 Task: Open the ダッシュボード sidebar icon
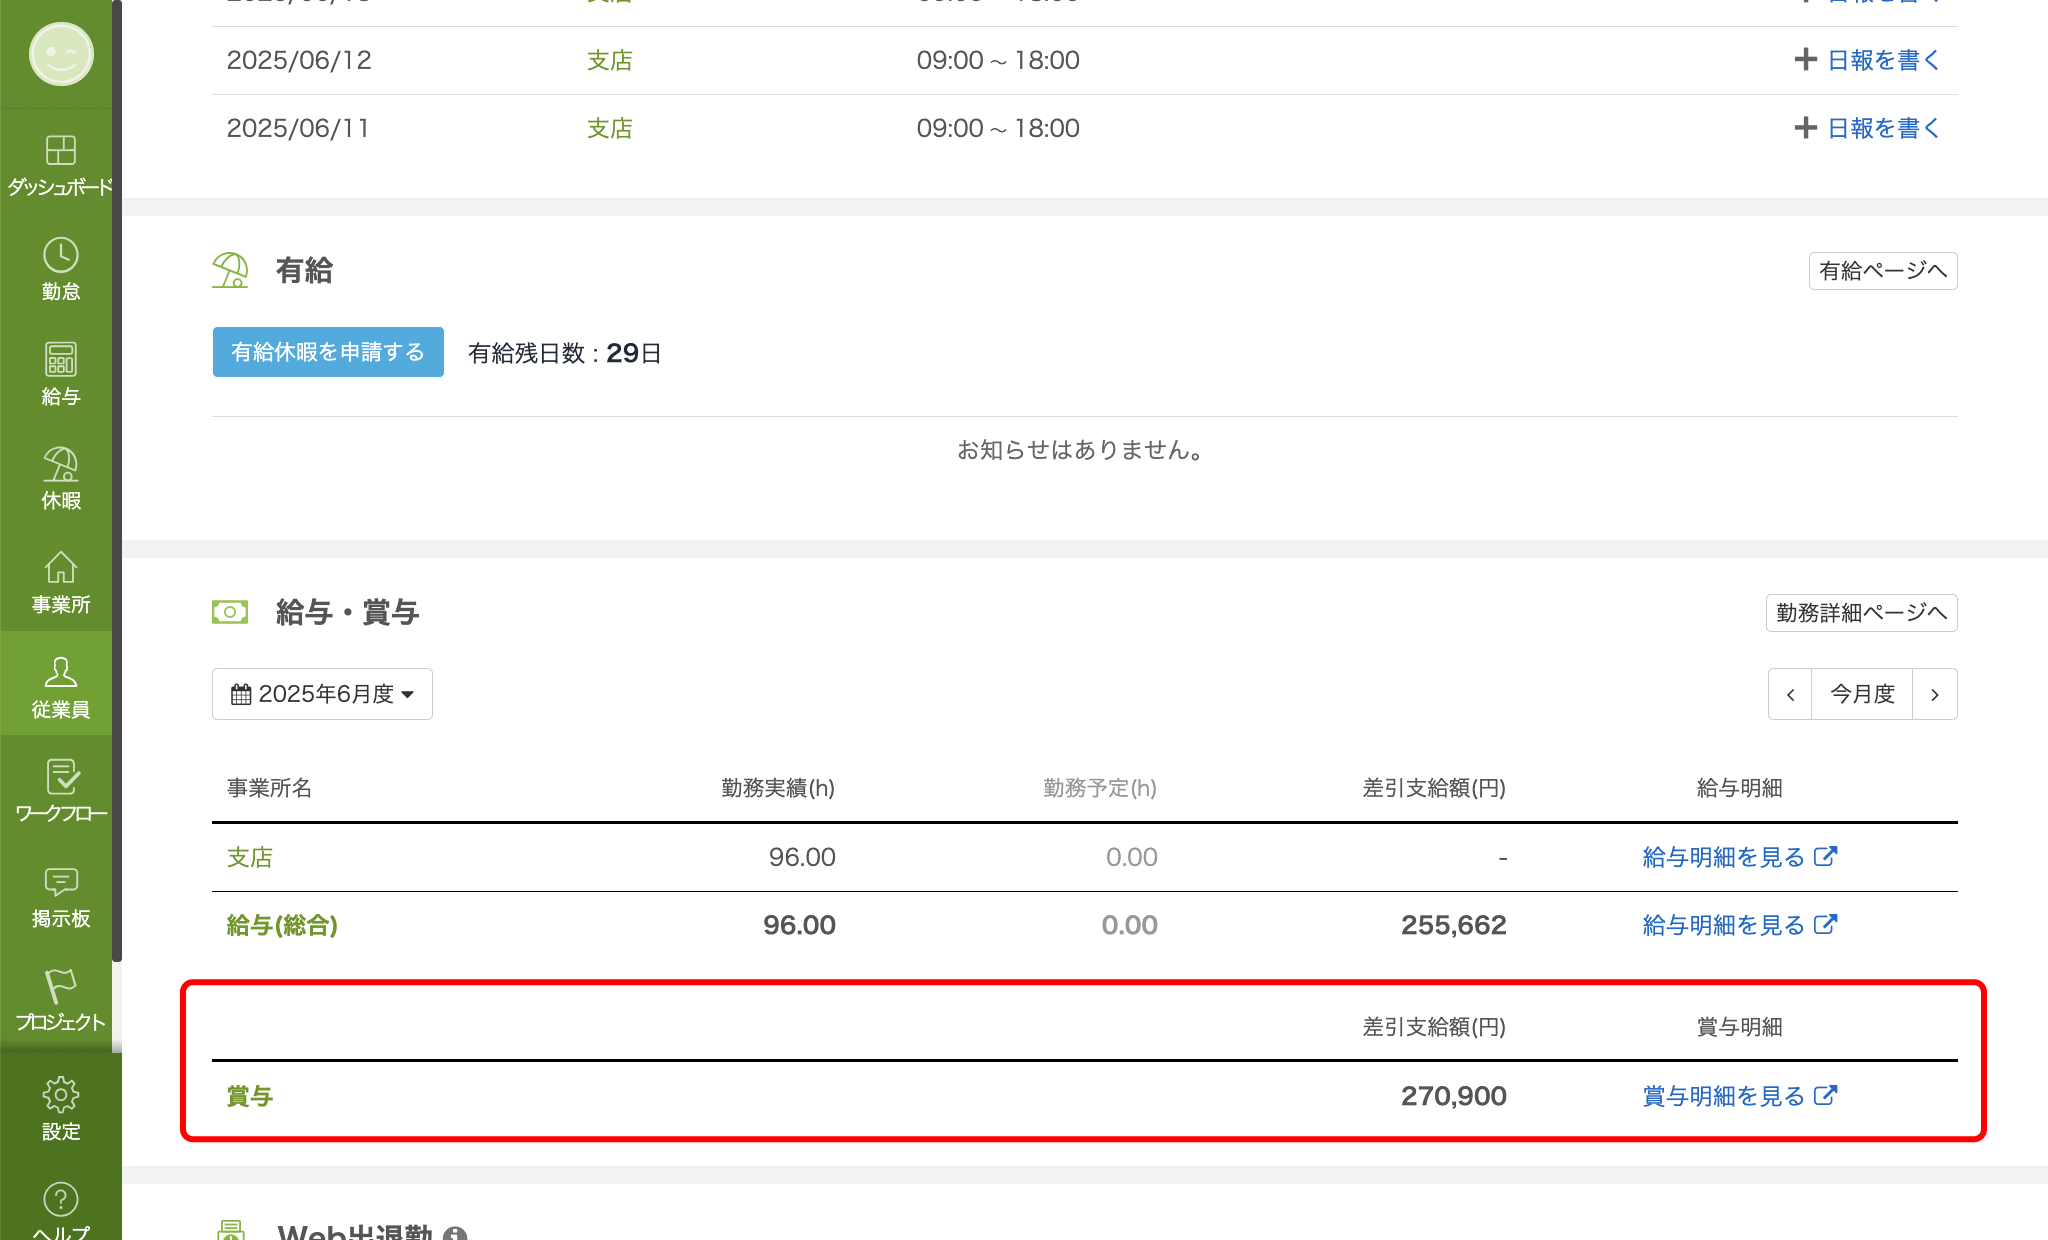(x=60, y=151)
